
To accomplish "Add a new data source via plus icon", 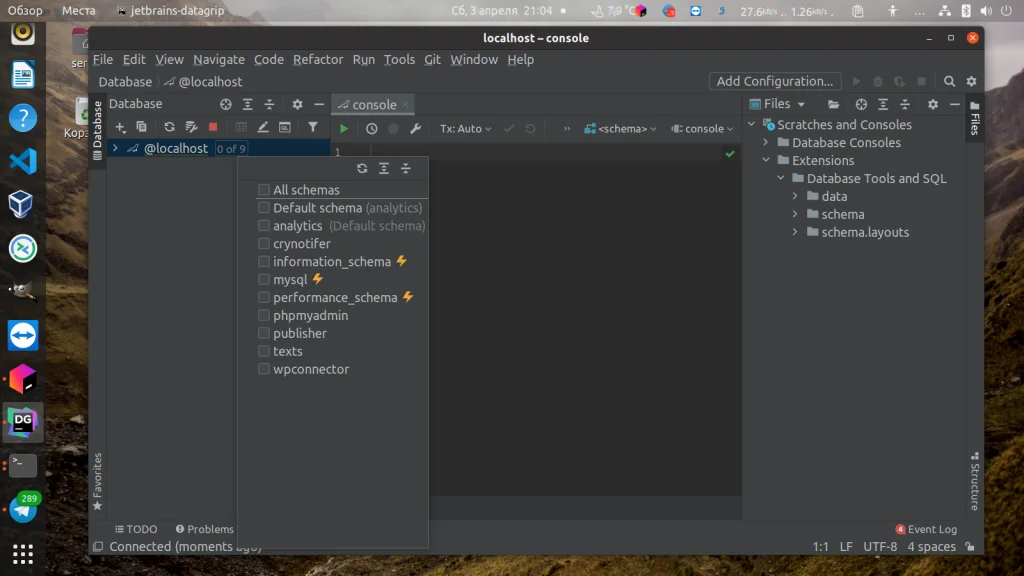I will coord(122,128).
